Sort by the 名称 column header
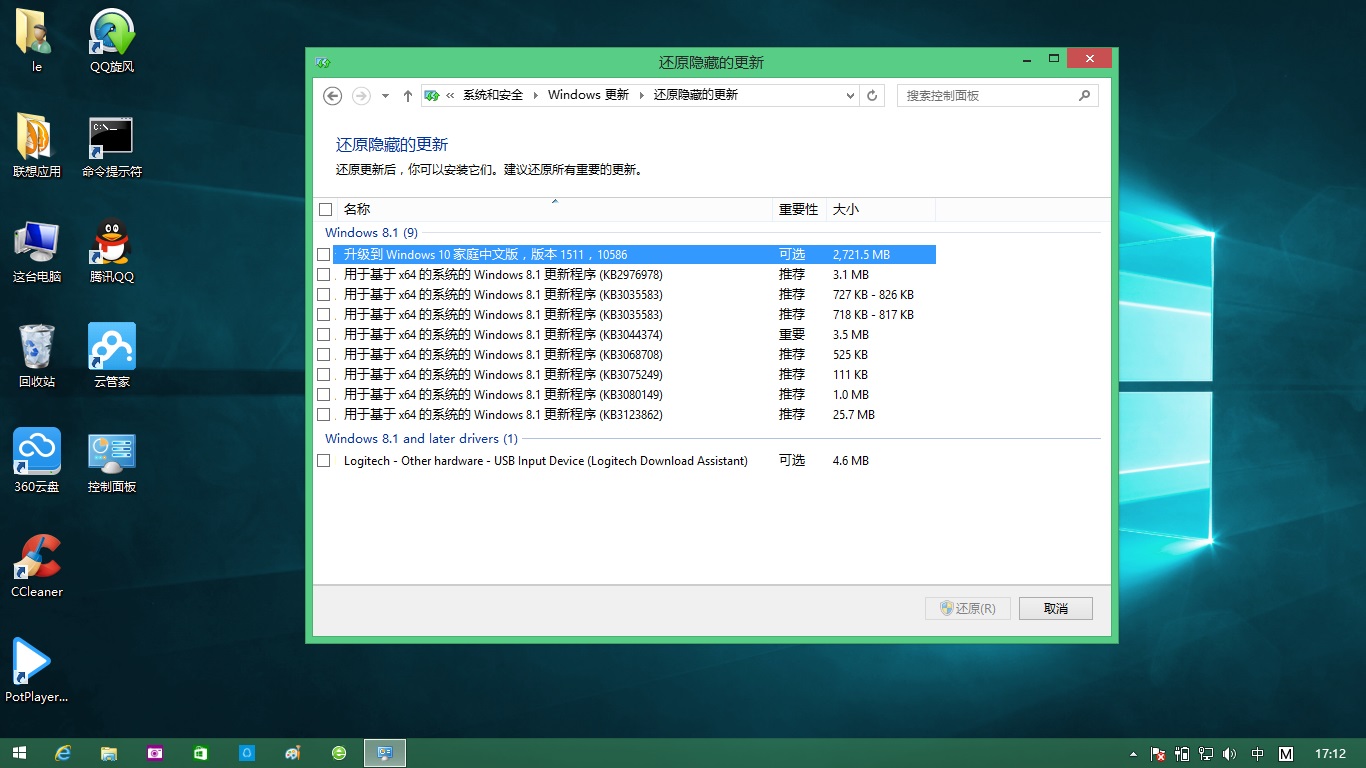Image resolution: width=1366 pixels, height=768 pixels. click(554, 209)
